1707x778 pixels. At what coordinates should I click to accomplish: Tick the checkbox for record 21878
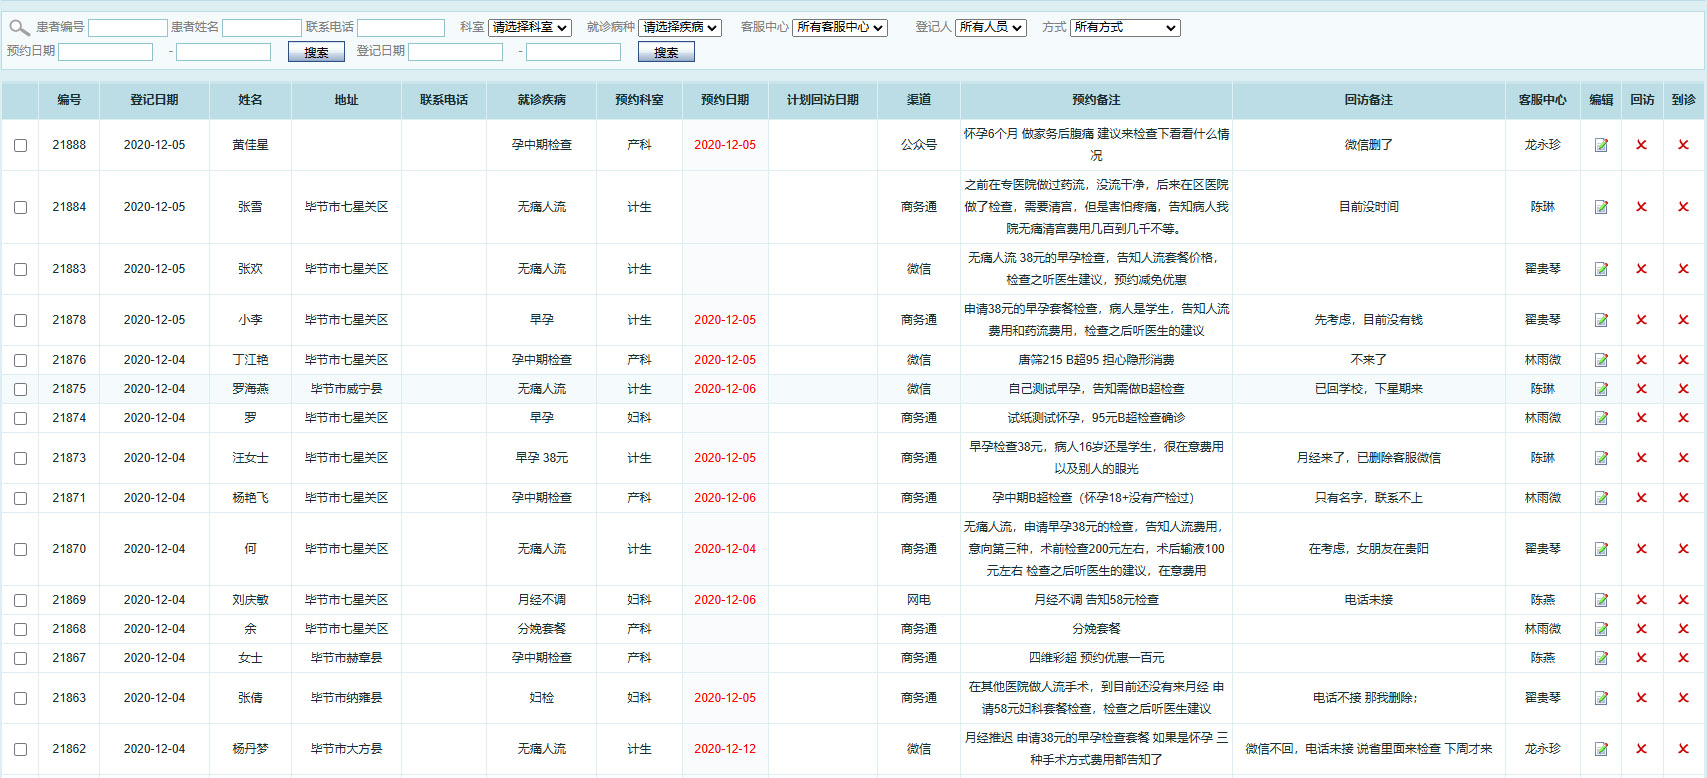[20, 321]
